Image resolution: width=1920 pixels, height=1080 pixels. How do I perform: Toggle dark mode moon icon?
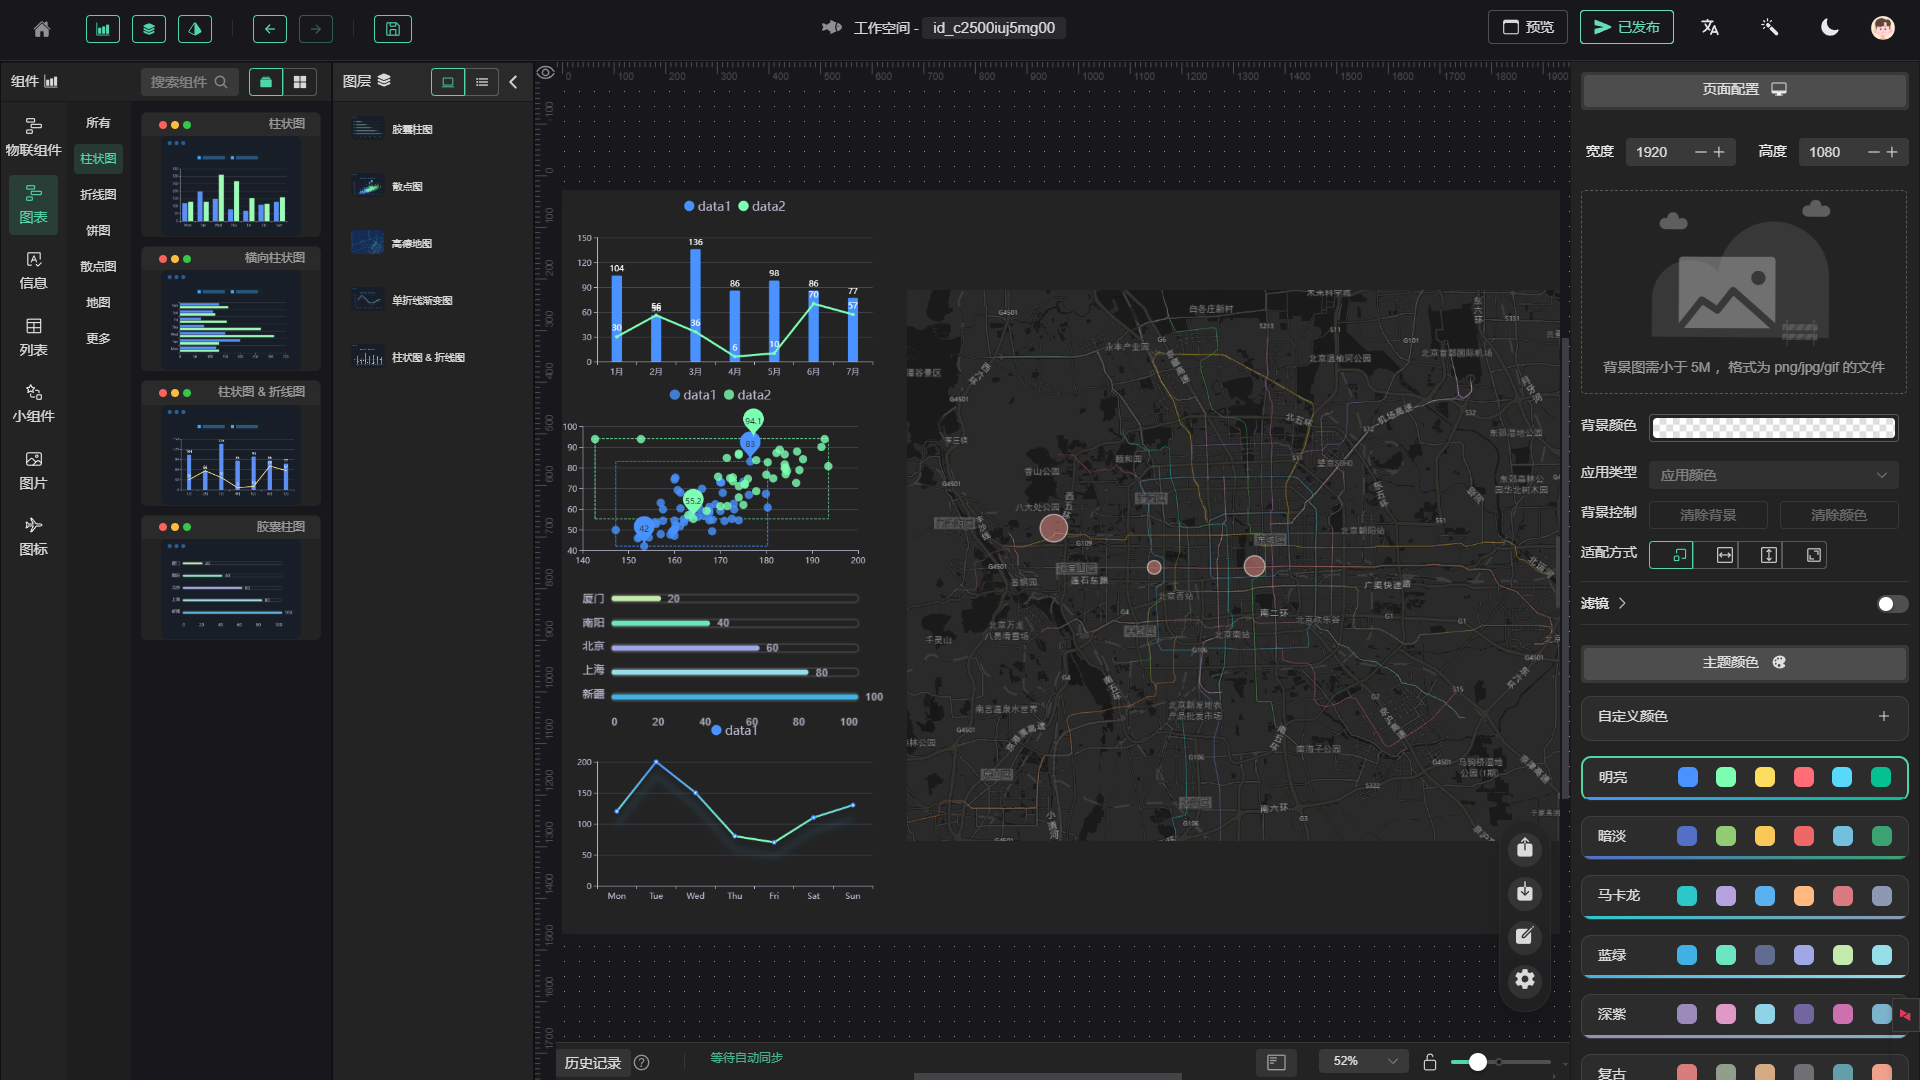pos(1829,28)
